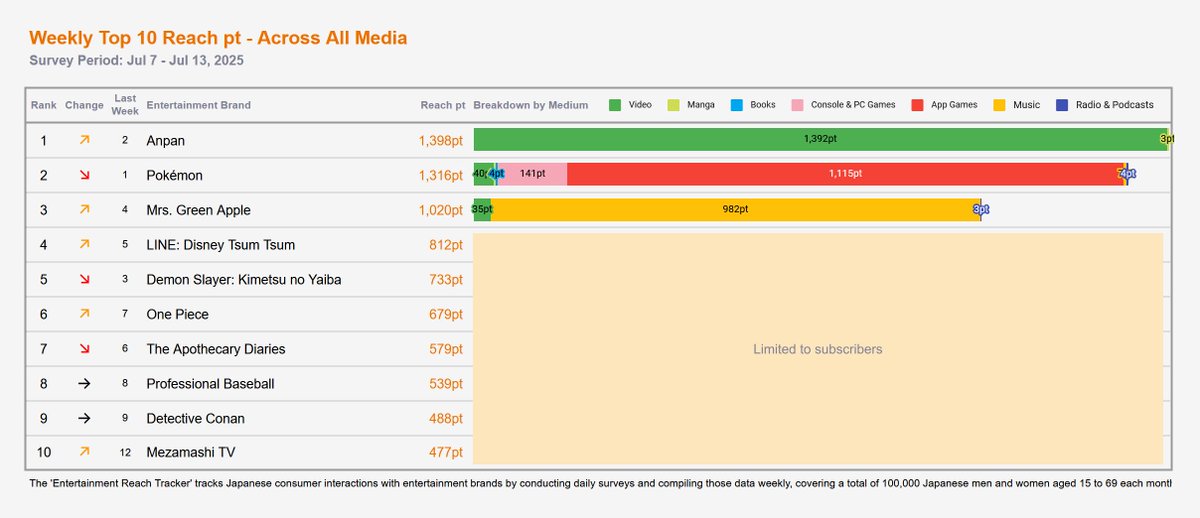
Task: Click the brand Detective Conan
Action: (195, 418)
